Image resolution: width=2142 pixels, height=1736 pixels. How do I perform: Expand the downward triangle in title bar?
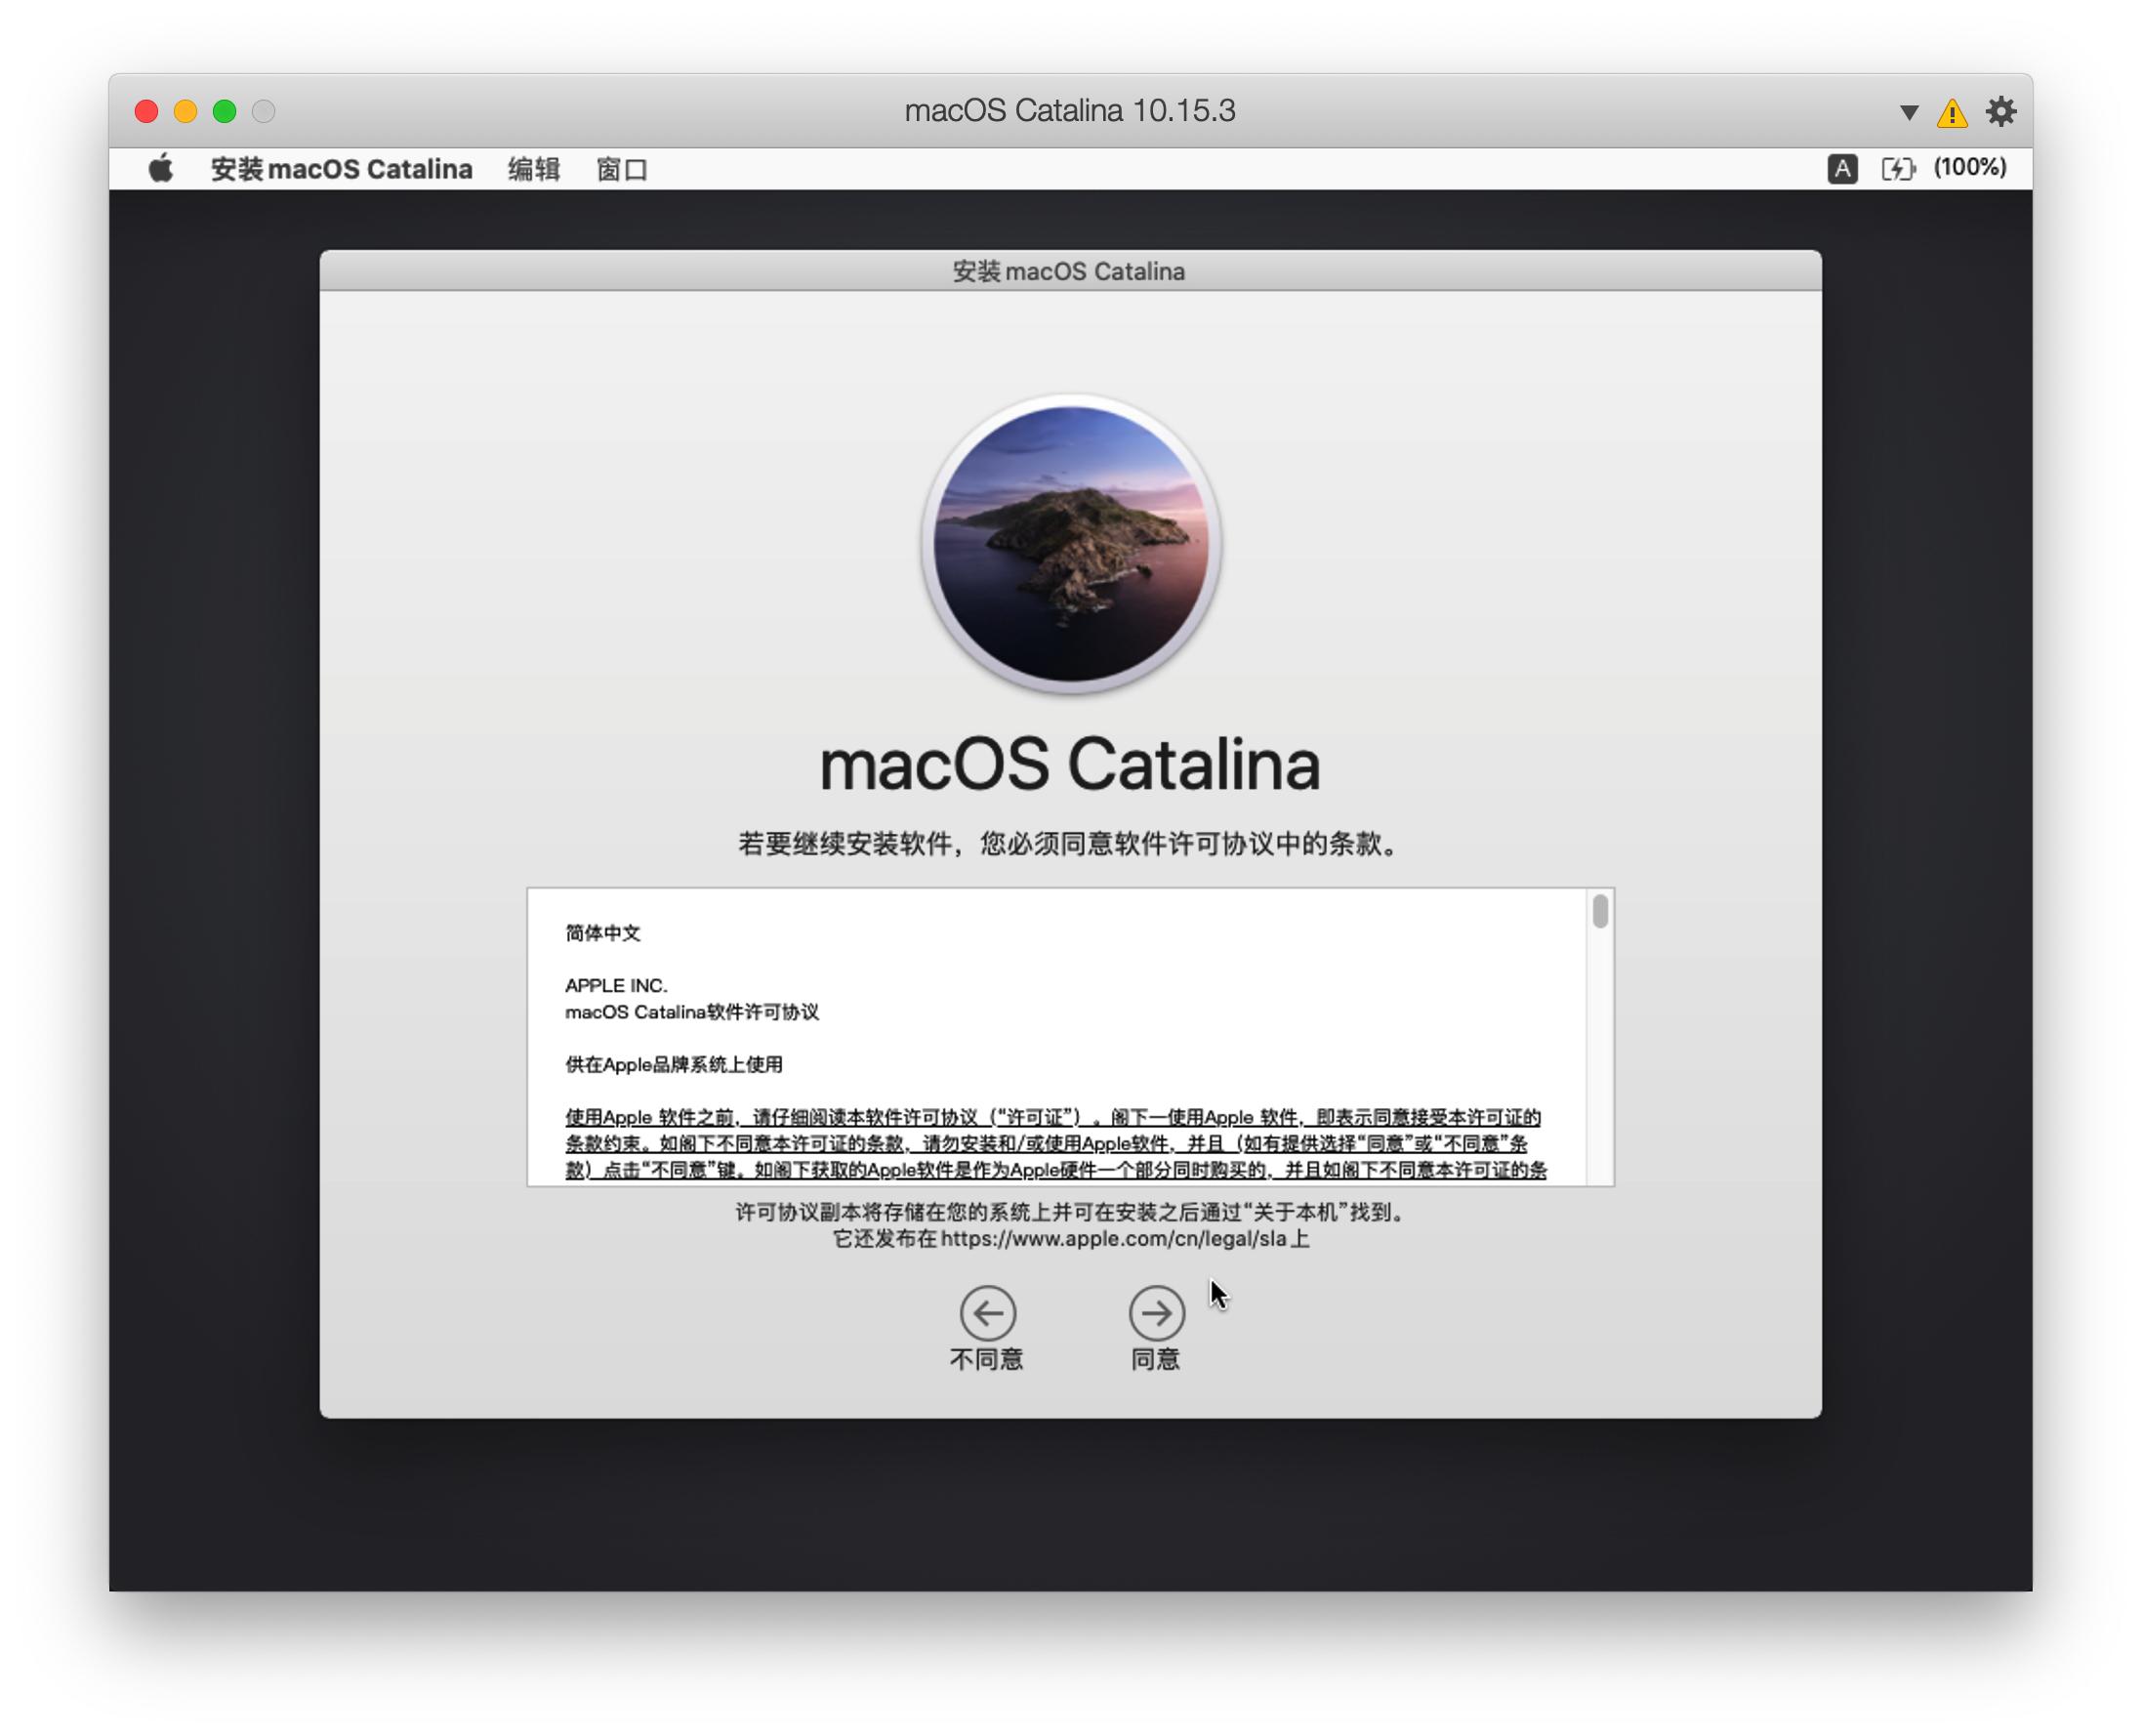point(1908,112)
